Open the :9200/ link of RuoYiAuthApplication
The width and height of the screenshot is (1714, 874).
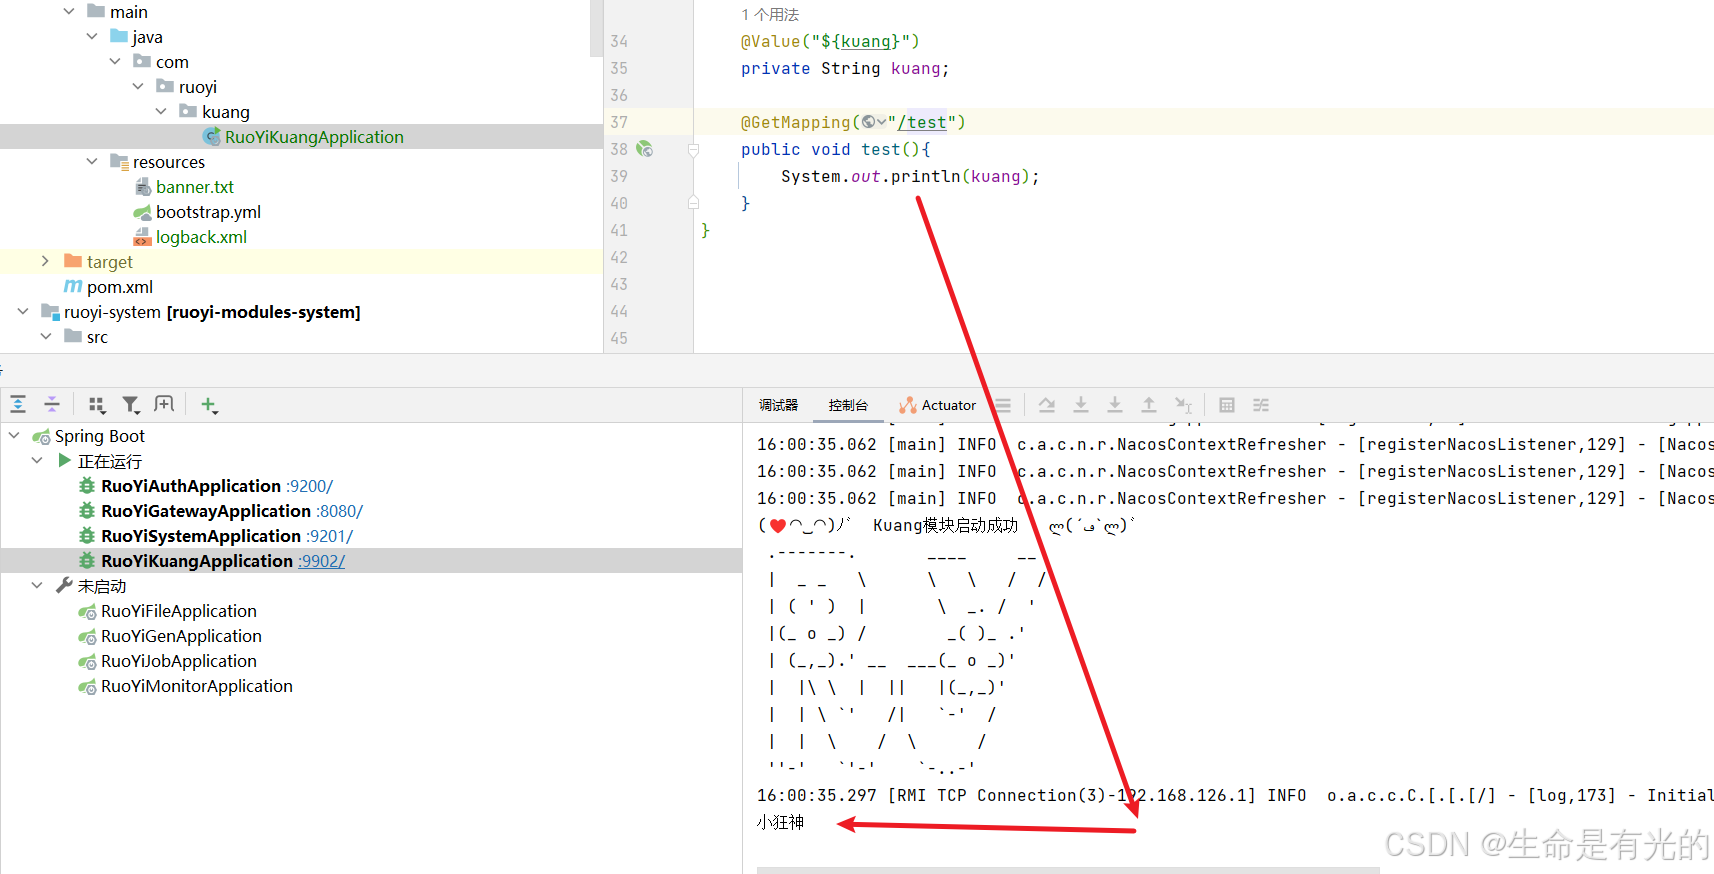[x=309, y=486]
